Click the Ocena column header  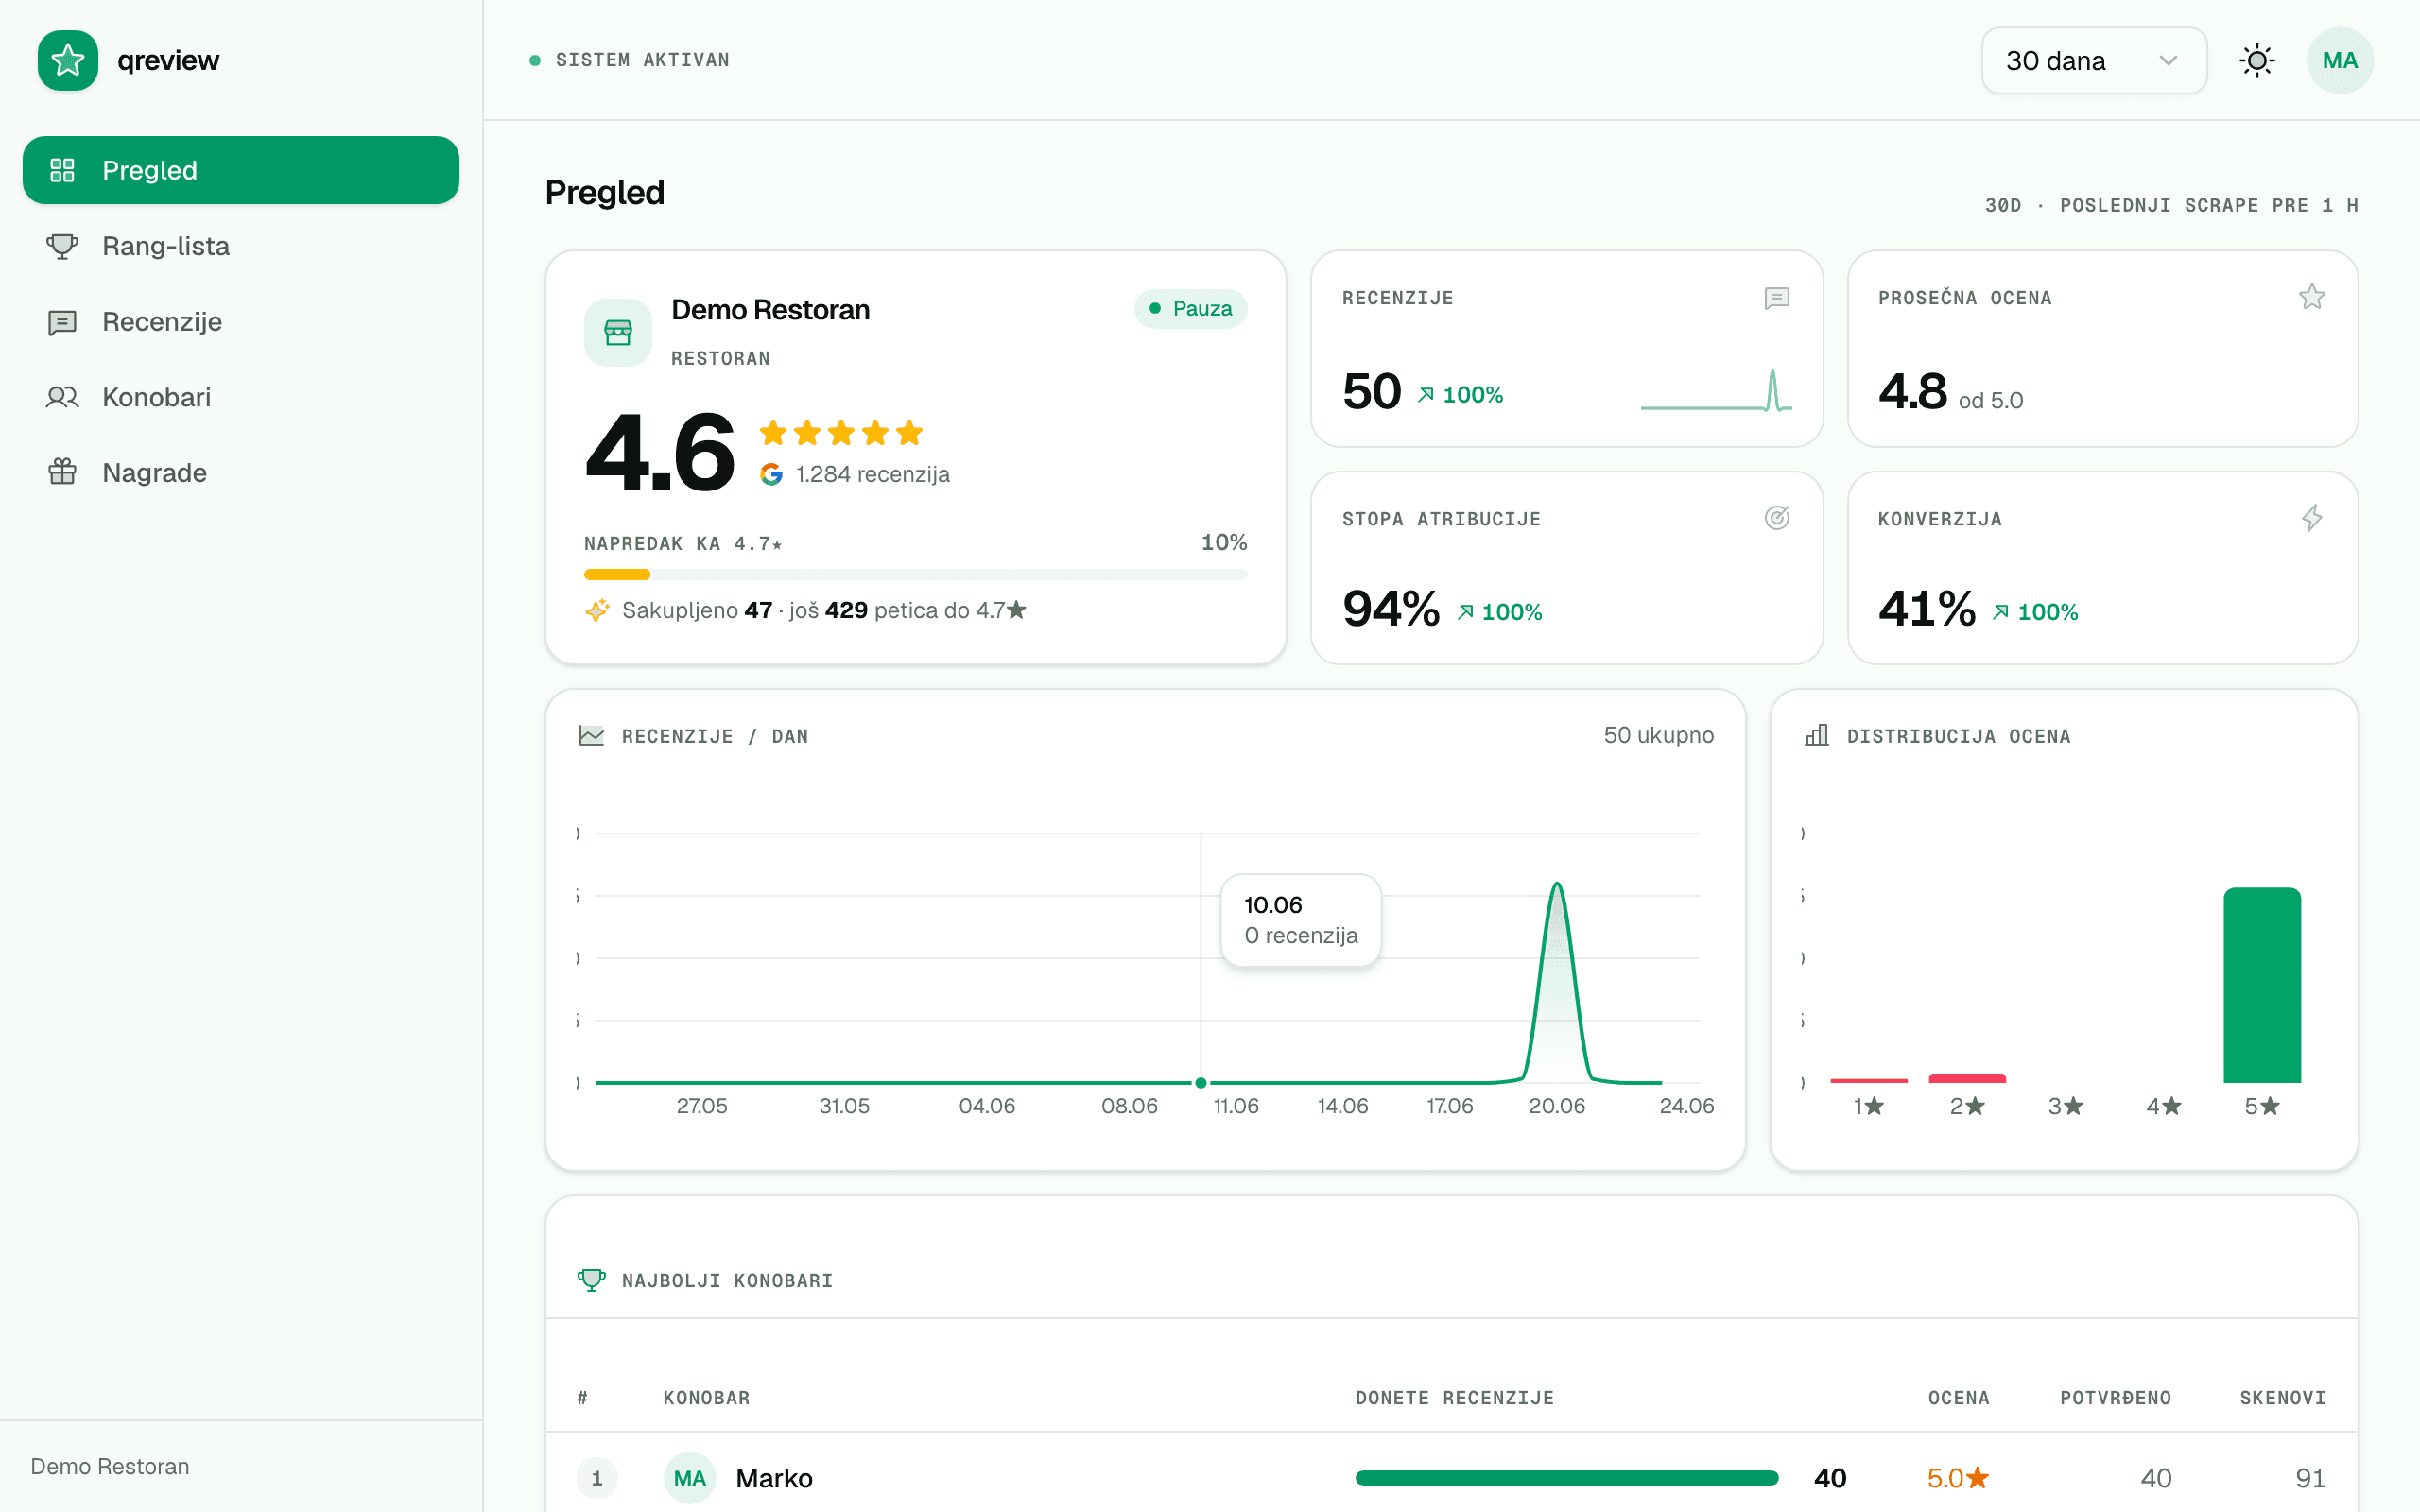coord(1959,1398)
